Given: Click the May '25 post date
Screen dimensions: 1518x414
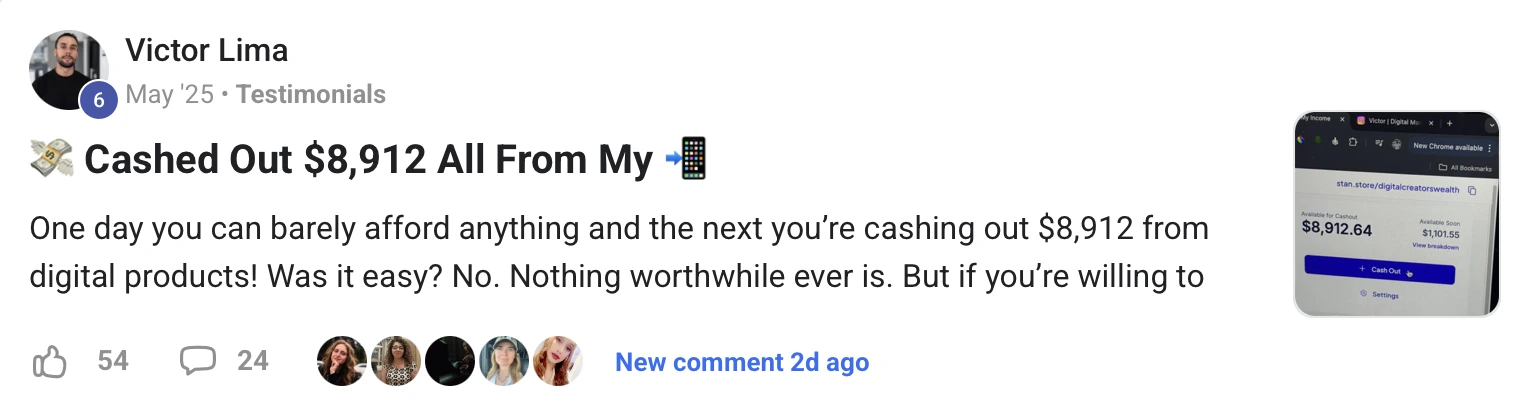Looking at the screenshot, I should tap(170, 95).
